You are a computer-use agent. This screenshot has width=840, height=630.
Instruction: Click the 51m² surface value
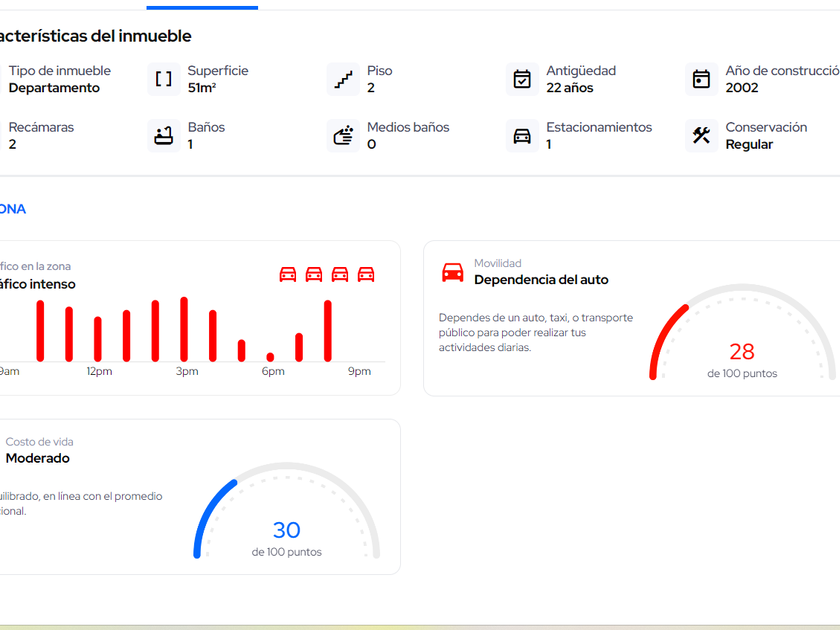tap(202, 88)
